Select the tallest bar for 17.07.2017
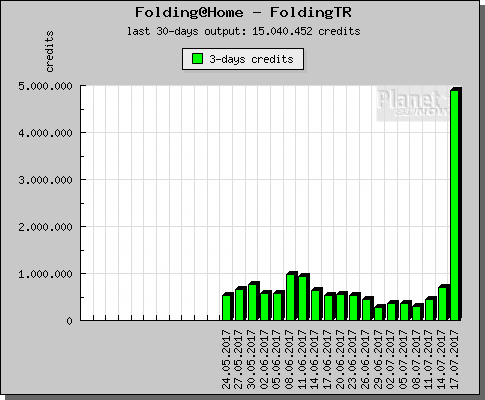The height and width of the screenshot is (400, 485). click(x=456, y=204)
